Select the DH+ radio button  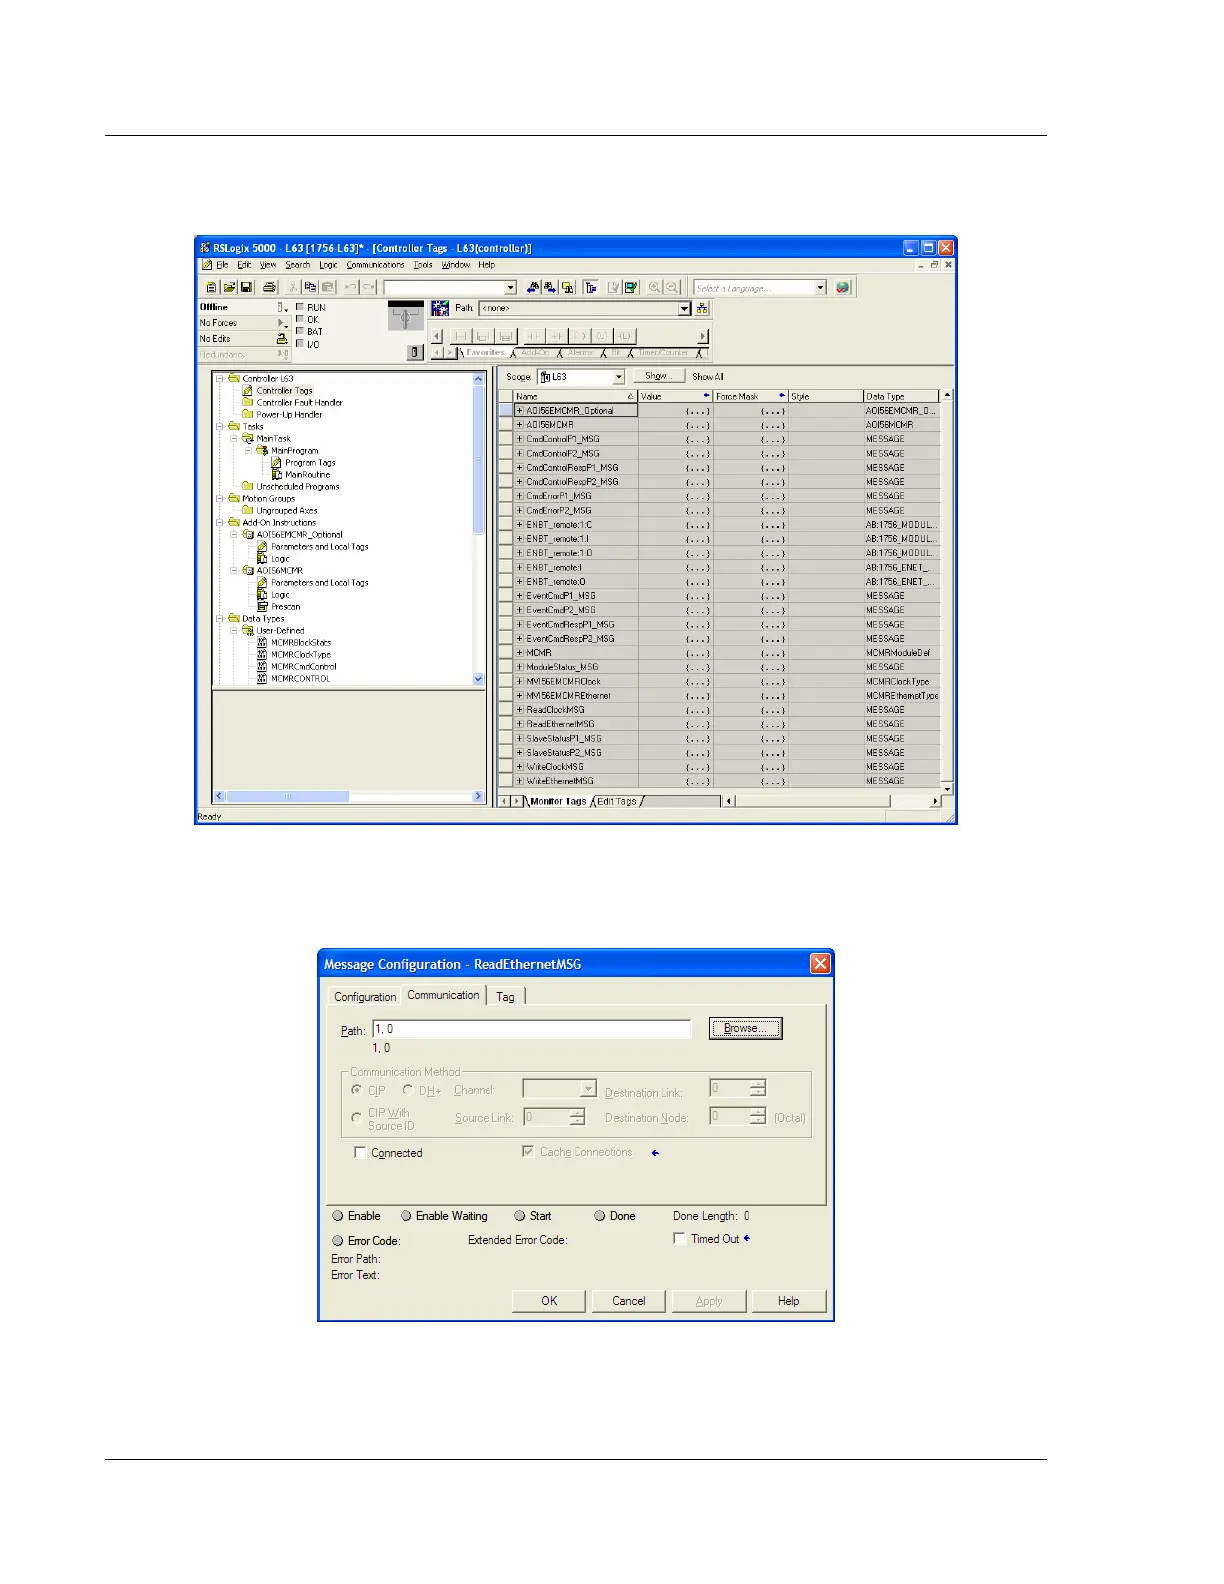[407, 1090]
